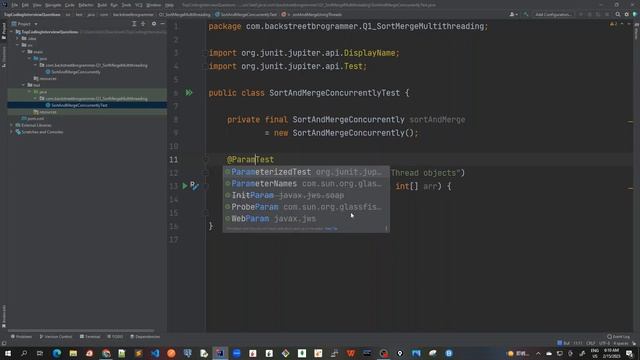Open the TODO tool window tab
This screenshot has width=640, height=360.
(115, 337)
